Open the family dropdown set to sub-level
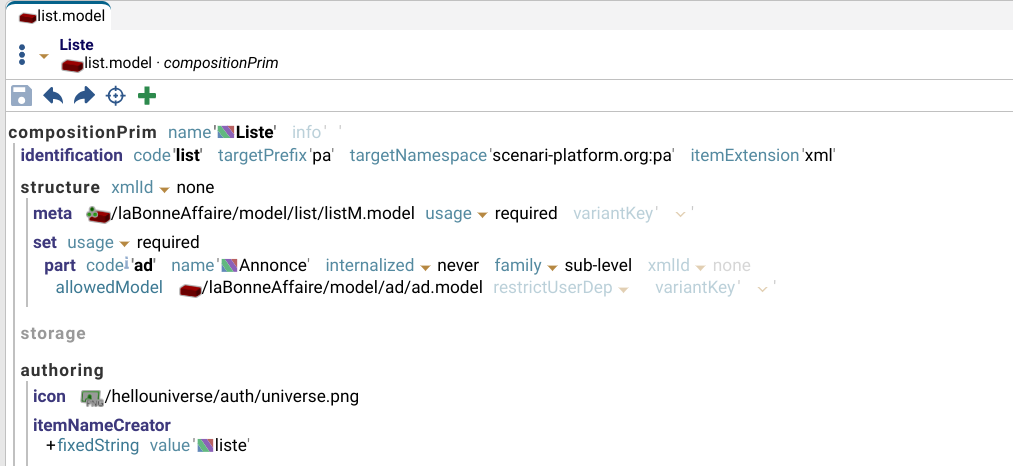1013x466 pixels. coord(551,267)
